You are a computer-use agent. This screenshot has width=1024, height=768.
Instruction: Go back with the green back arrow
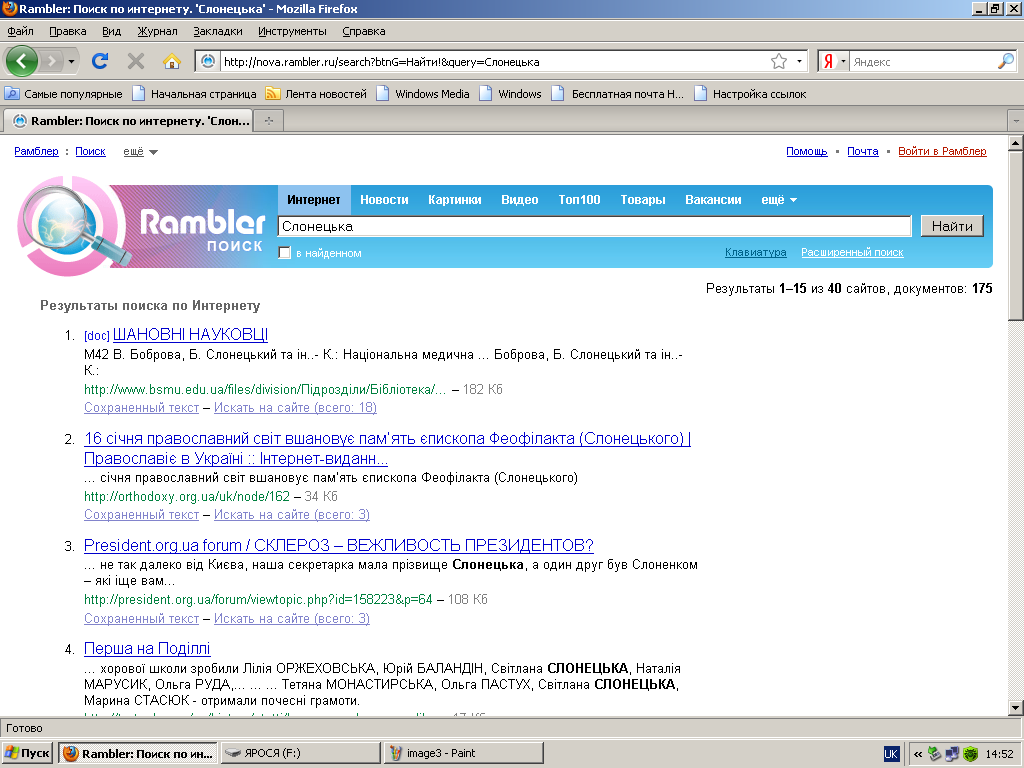coord(22,61)
